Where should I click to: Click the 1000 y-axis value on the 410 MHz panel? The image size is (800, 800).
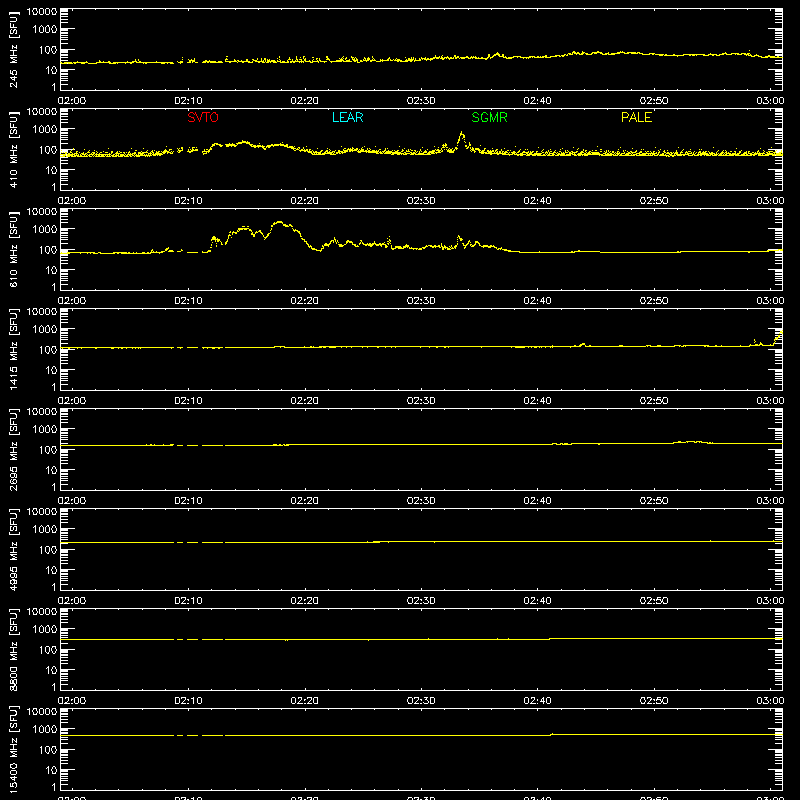click(x=45, y=130)
